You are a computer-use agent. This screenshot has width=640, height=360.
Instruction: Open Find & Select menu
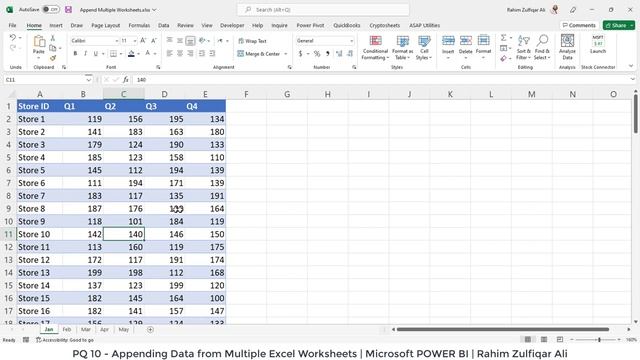(542, 47)
